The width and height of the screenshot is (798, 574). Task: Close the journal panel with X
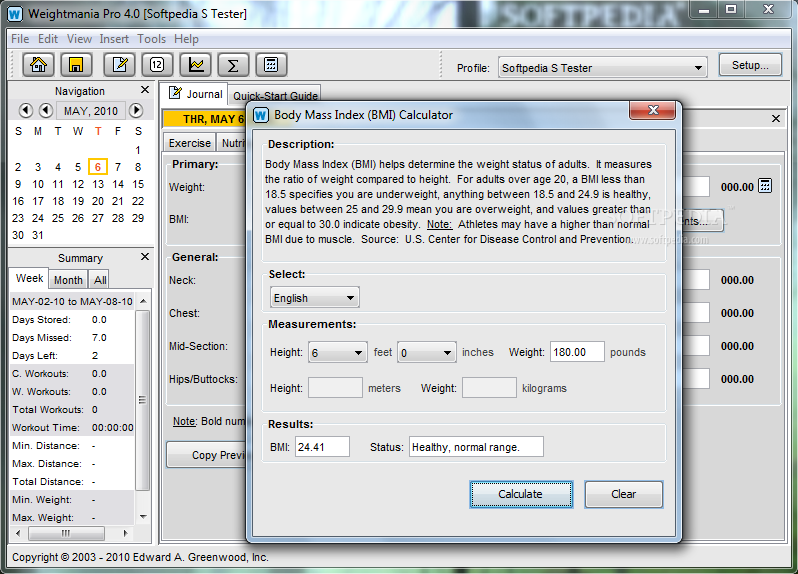click(776, 119)
